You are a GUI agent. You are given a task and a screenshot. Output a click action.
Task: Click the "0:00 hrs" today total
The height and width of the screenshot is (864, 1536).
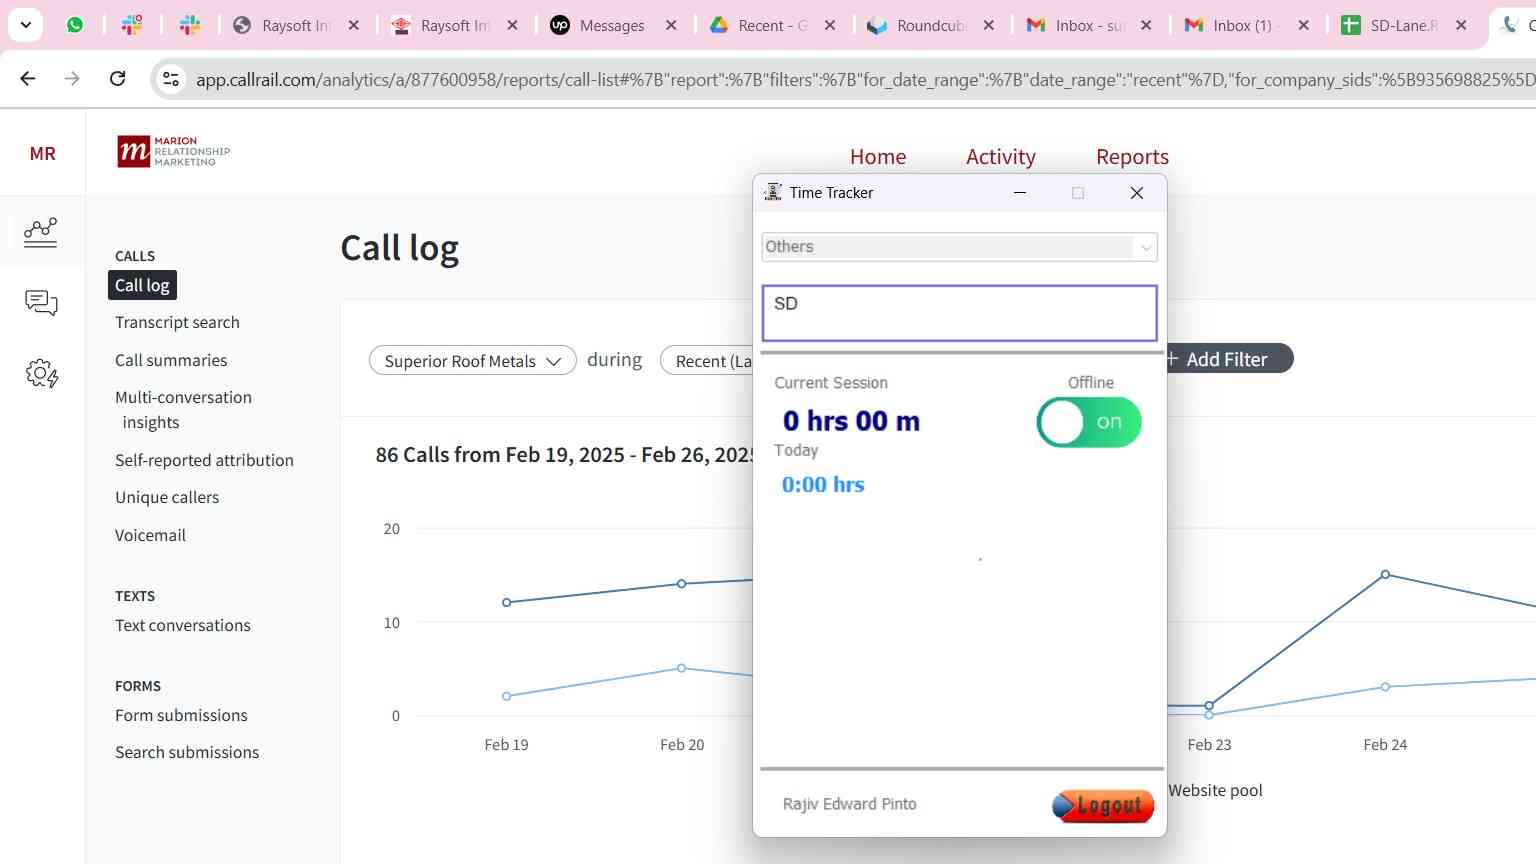coord(823,485)
